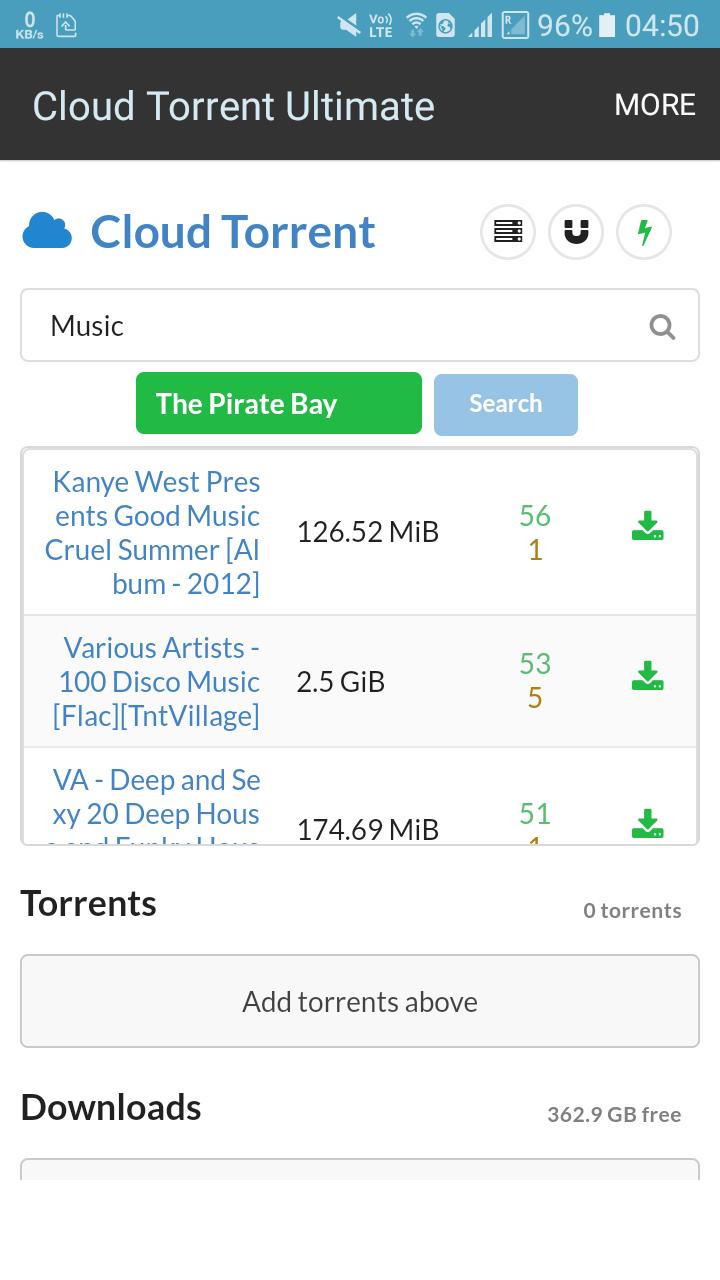Image resolution: width=720 pixels, height=1280 pixels.
Task: Click the blue Search button
Action: click(x=506, y=404)
